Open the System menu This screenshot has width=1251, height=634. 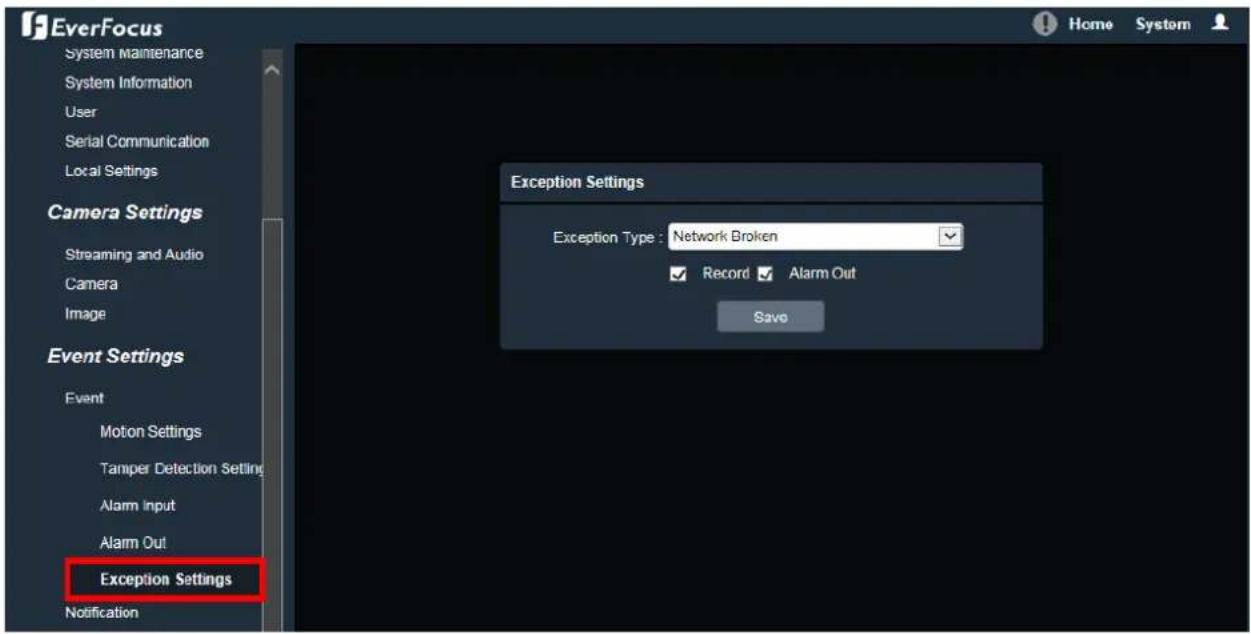1163,24
